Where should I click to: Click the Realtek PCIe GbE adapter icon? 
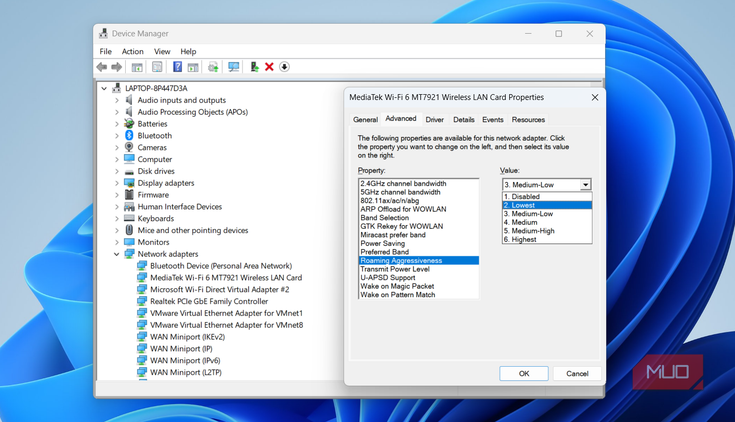142,301
